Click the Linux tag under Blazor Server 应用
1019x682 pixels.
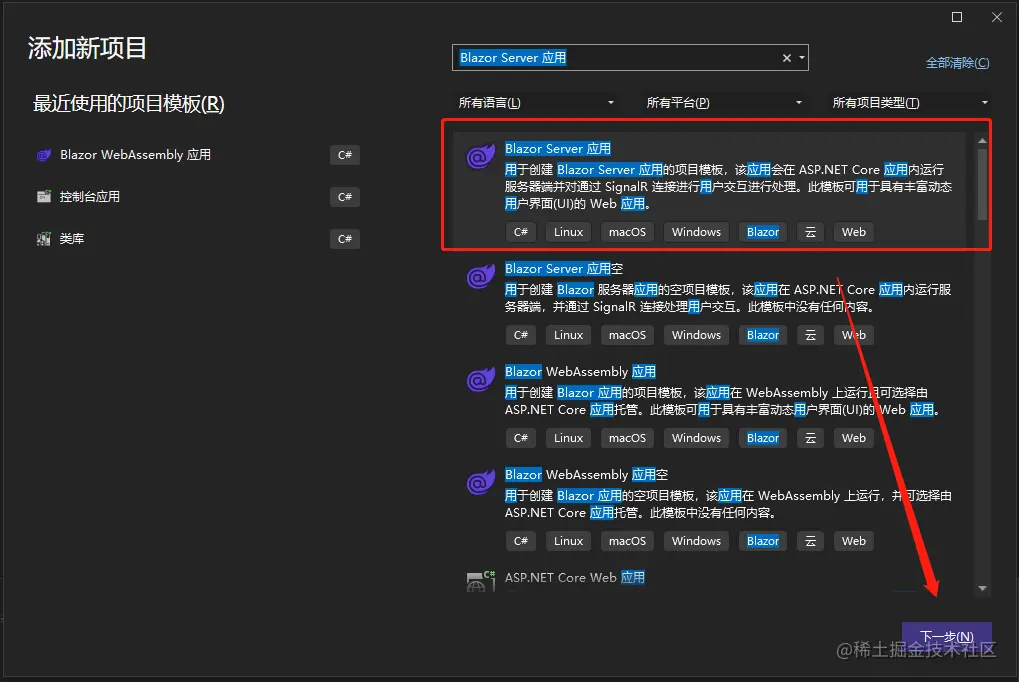[x=568, y=232]
